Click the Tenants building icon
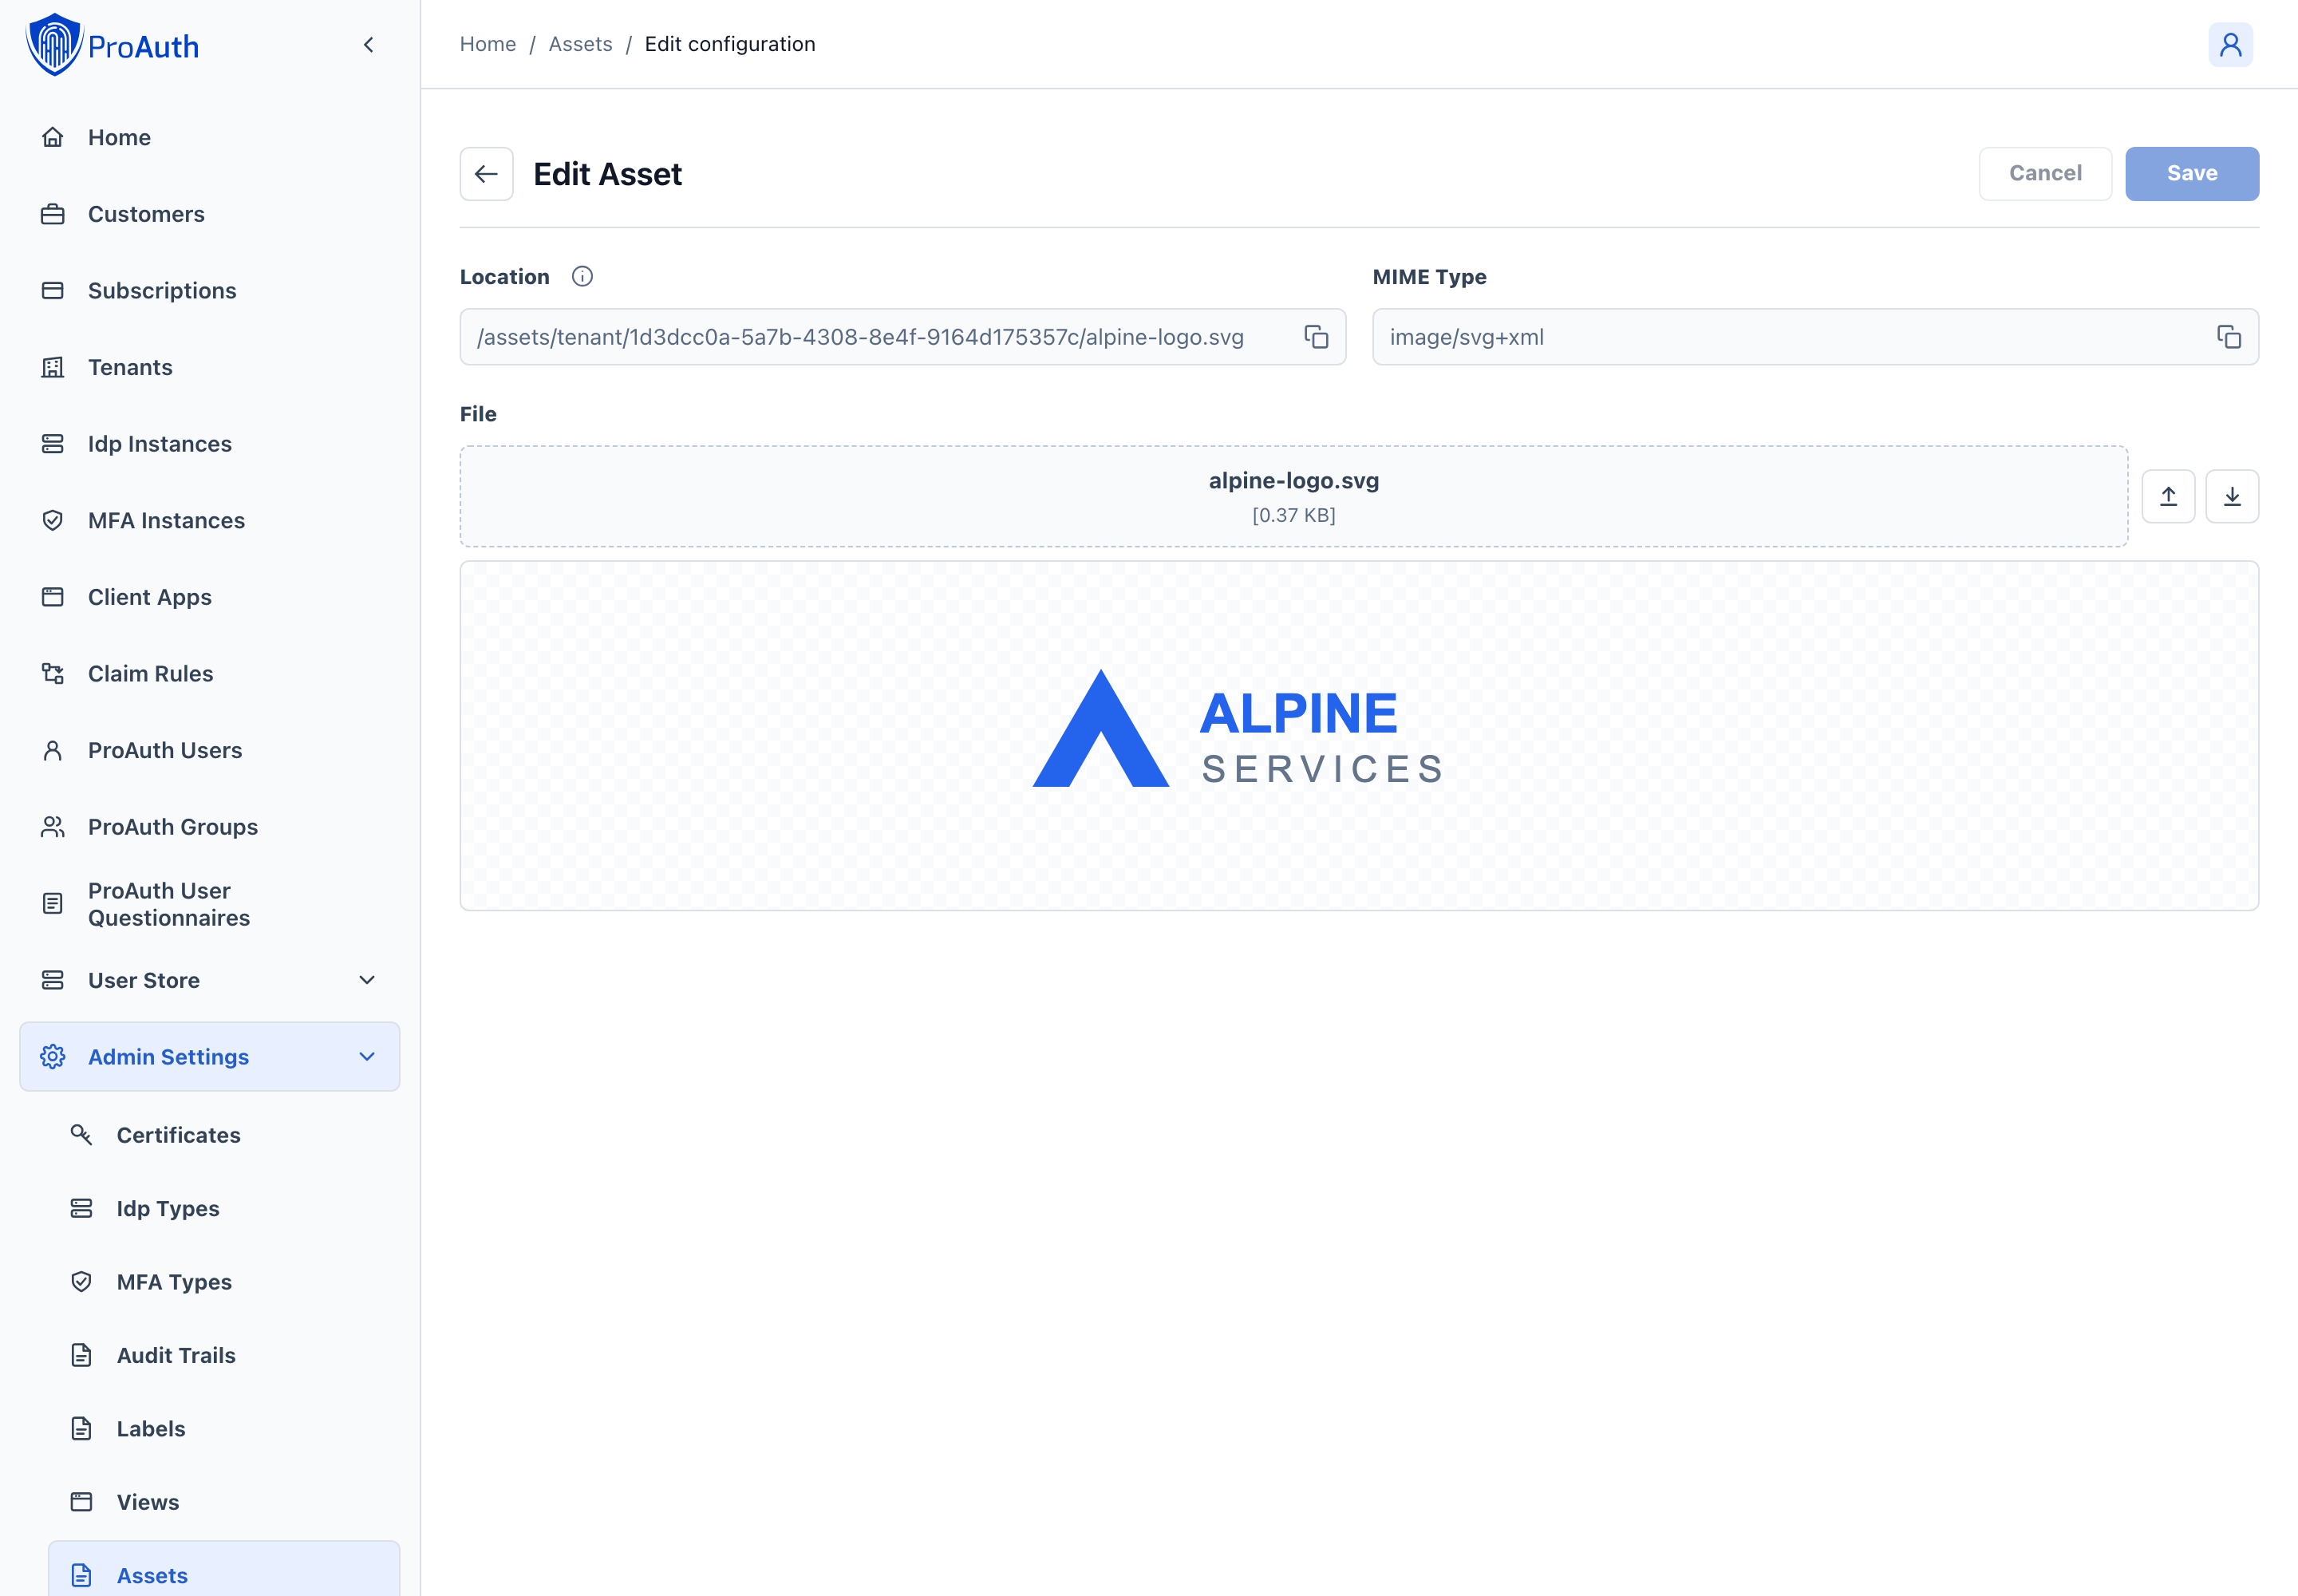Image resolution: width=2298 pixels, height=1596 pixels. click(53, 367)
